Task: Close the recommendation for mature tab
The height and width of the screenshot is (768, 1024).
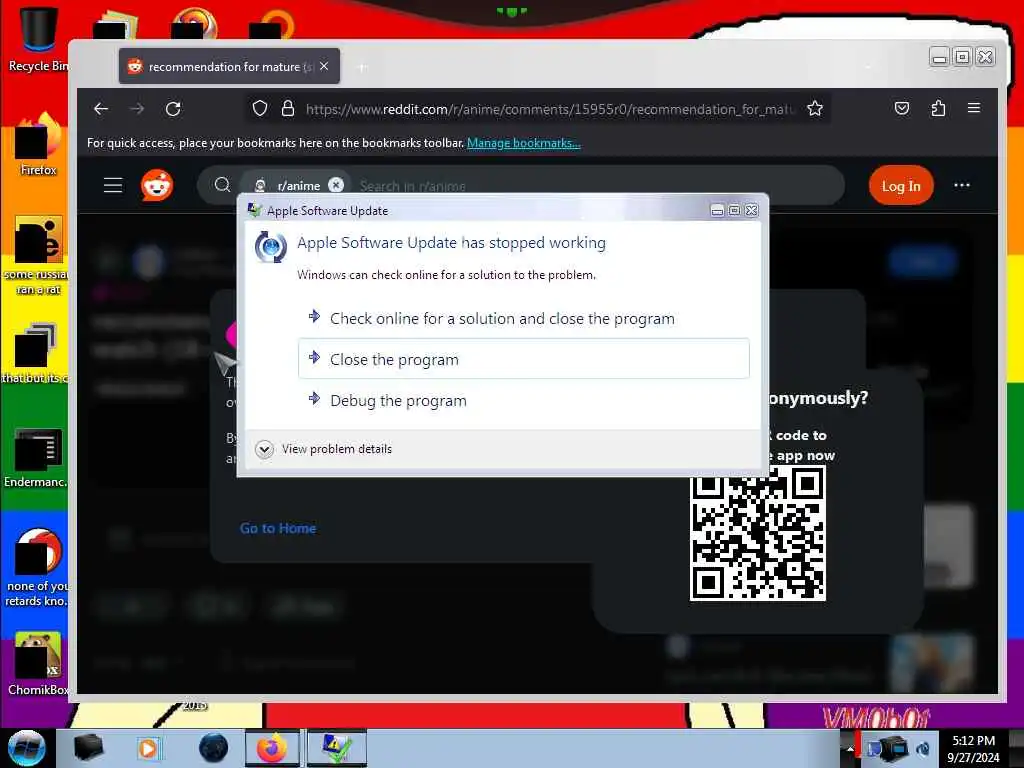Action: point(324,66)
